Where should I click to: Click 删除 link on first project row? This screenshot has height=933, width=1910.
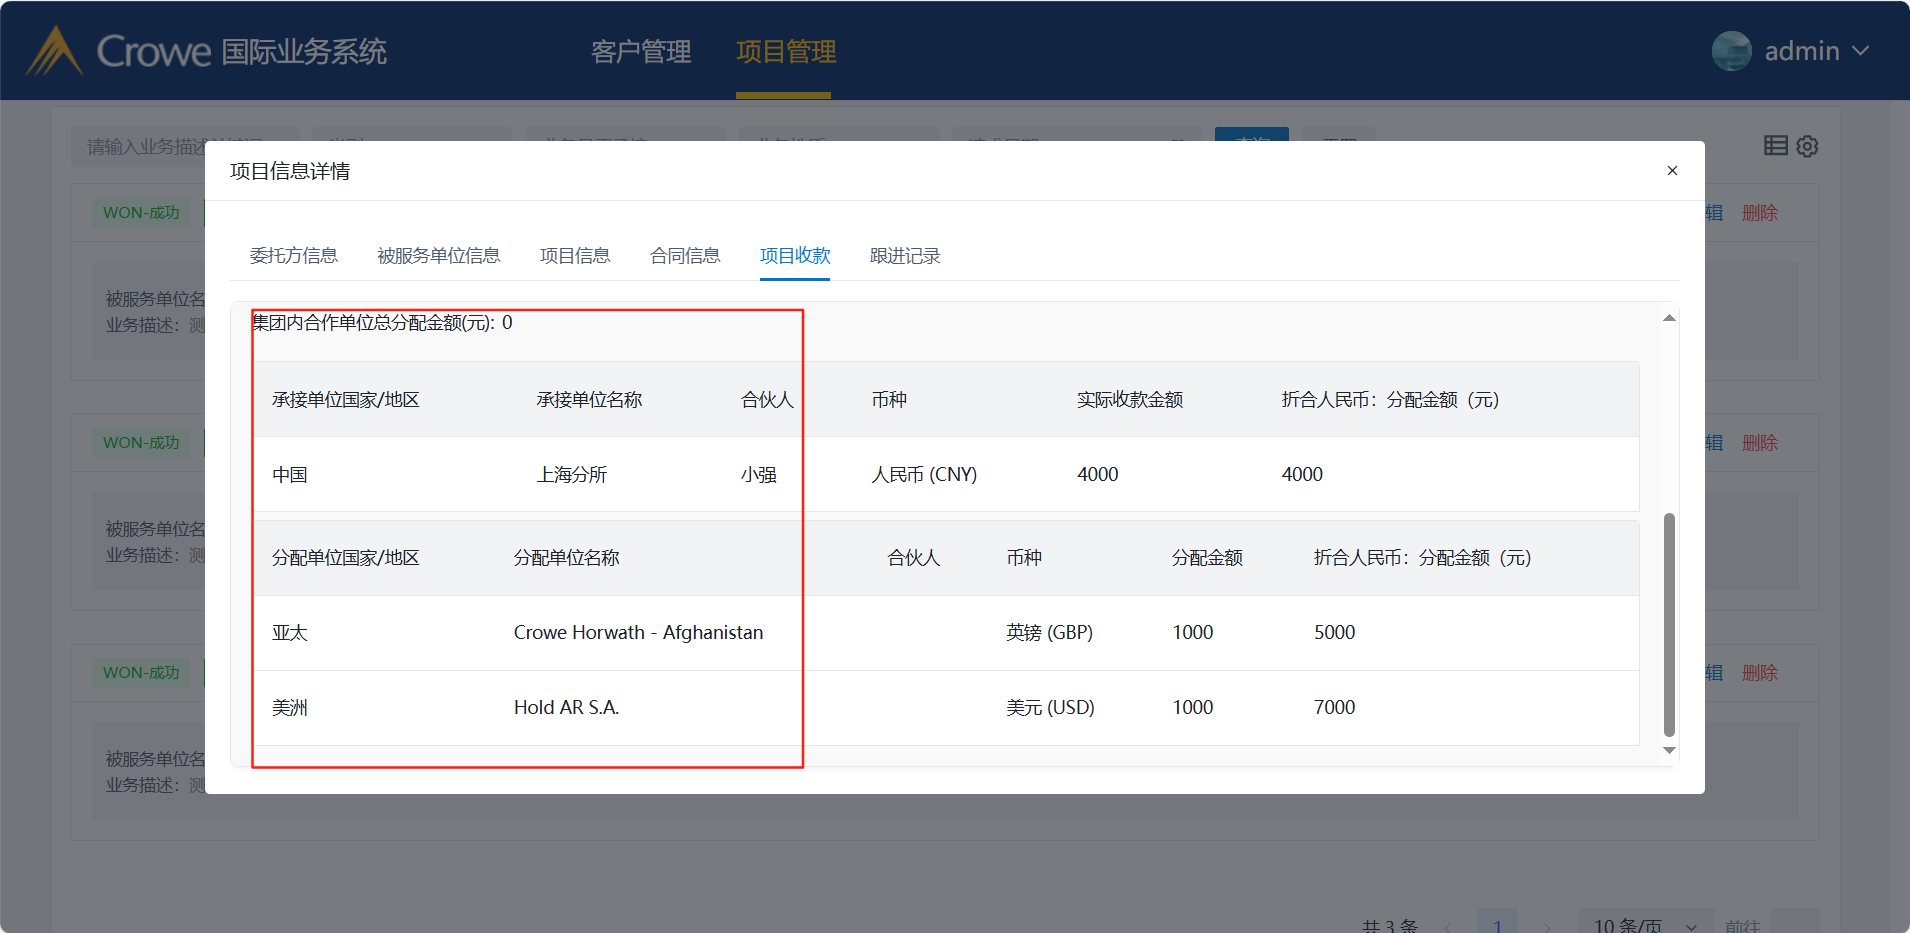(1759, 213)
